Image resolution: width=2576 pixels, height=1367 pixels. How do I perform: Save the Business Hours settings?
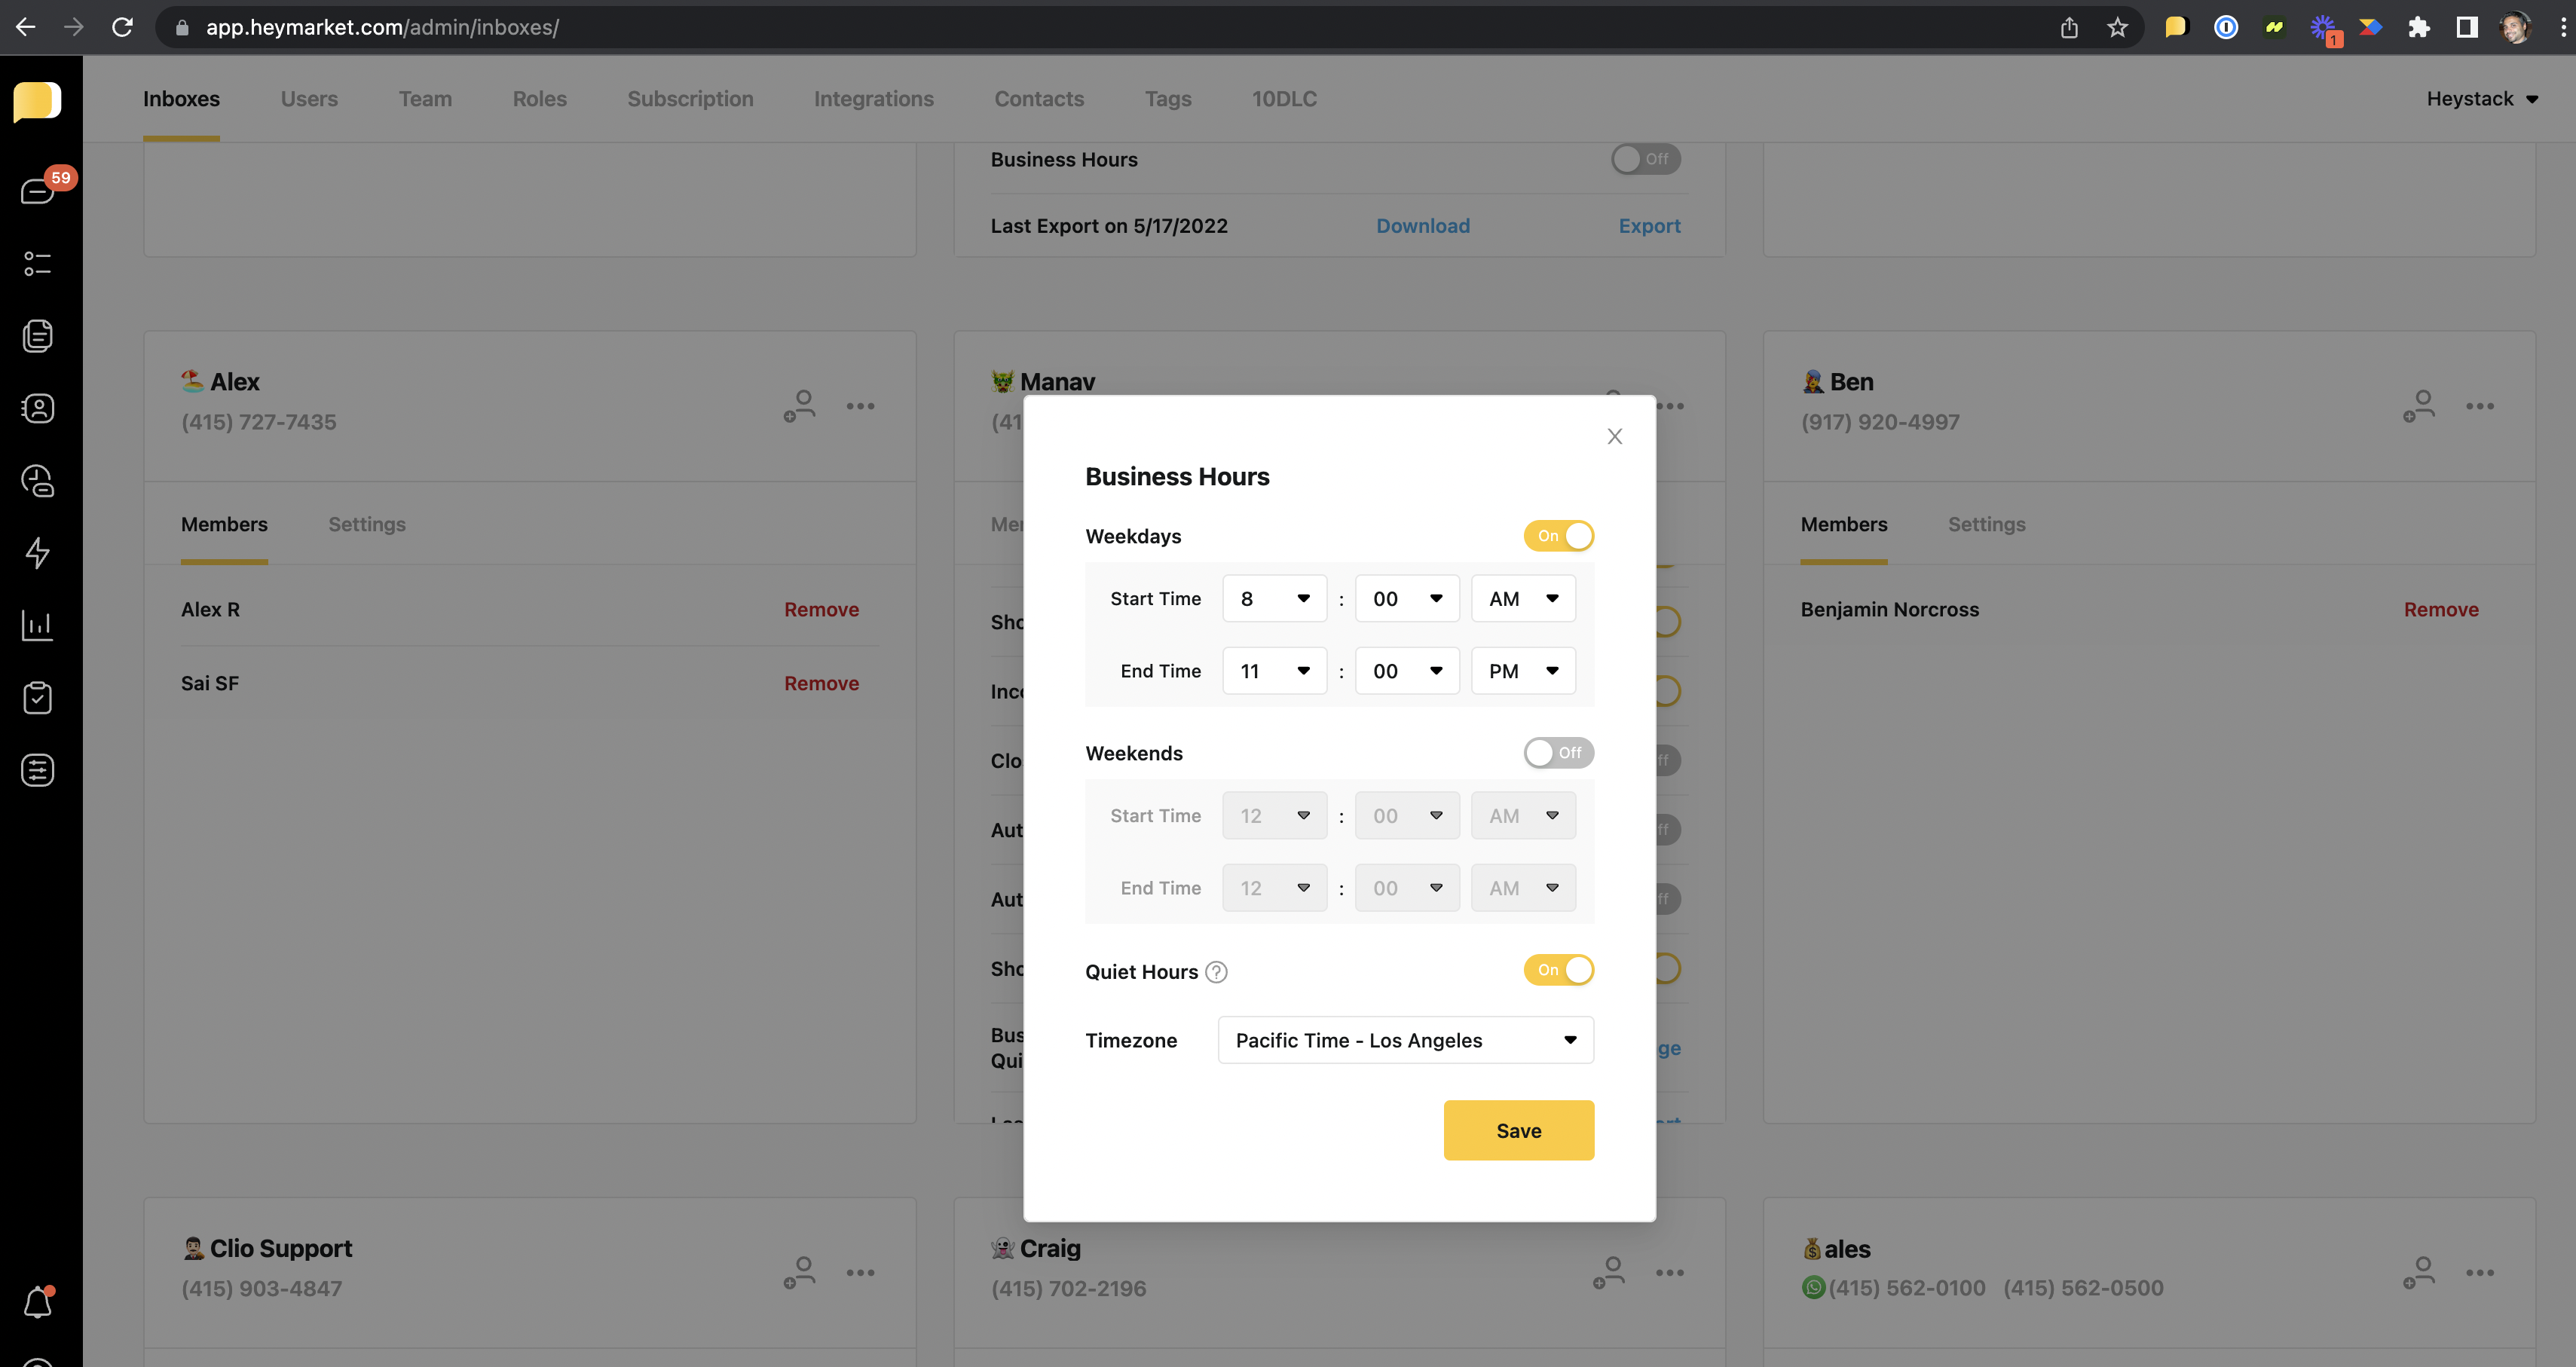click(1518, 1130)
